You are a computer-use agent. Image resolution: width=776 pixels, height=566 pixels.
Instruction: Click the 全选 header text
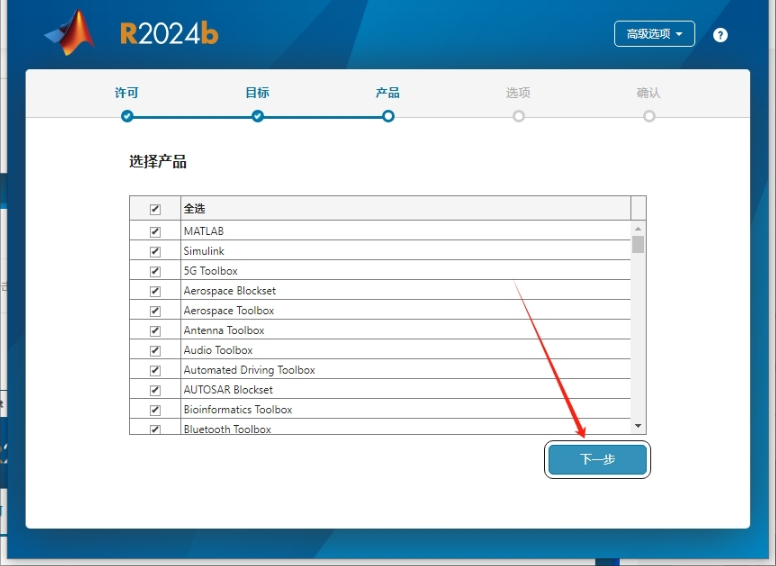(x=194, y=209)
